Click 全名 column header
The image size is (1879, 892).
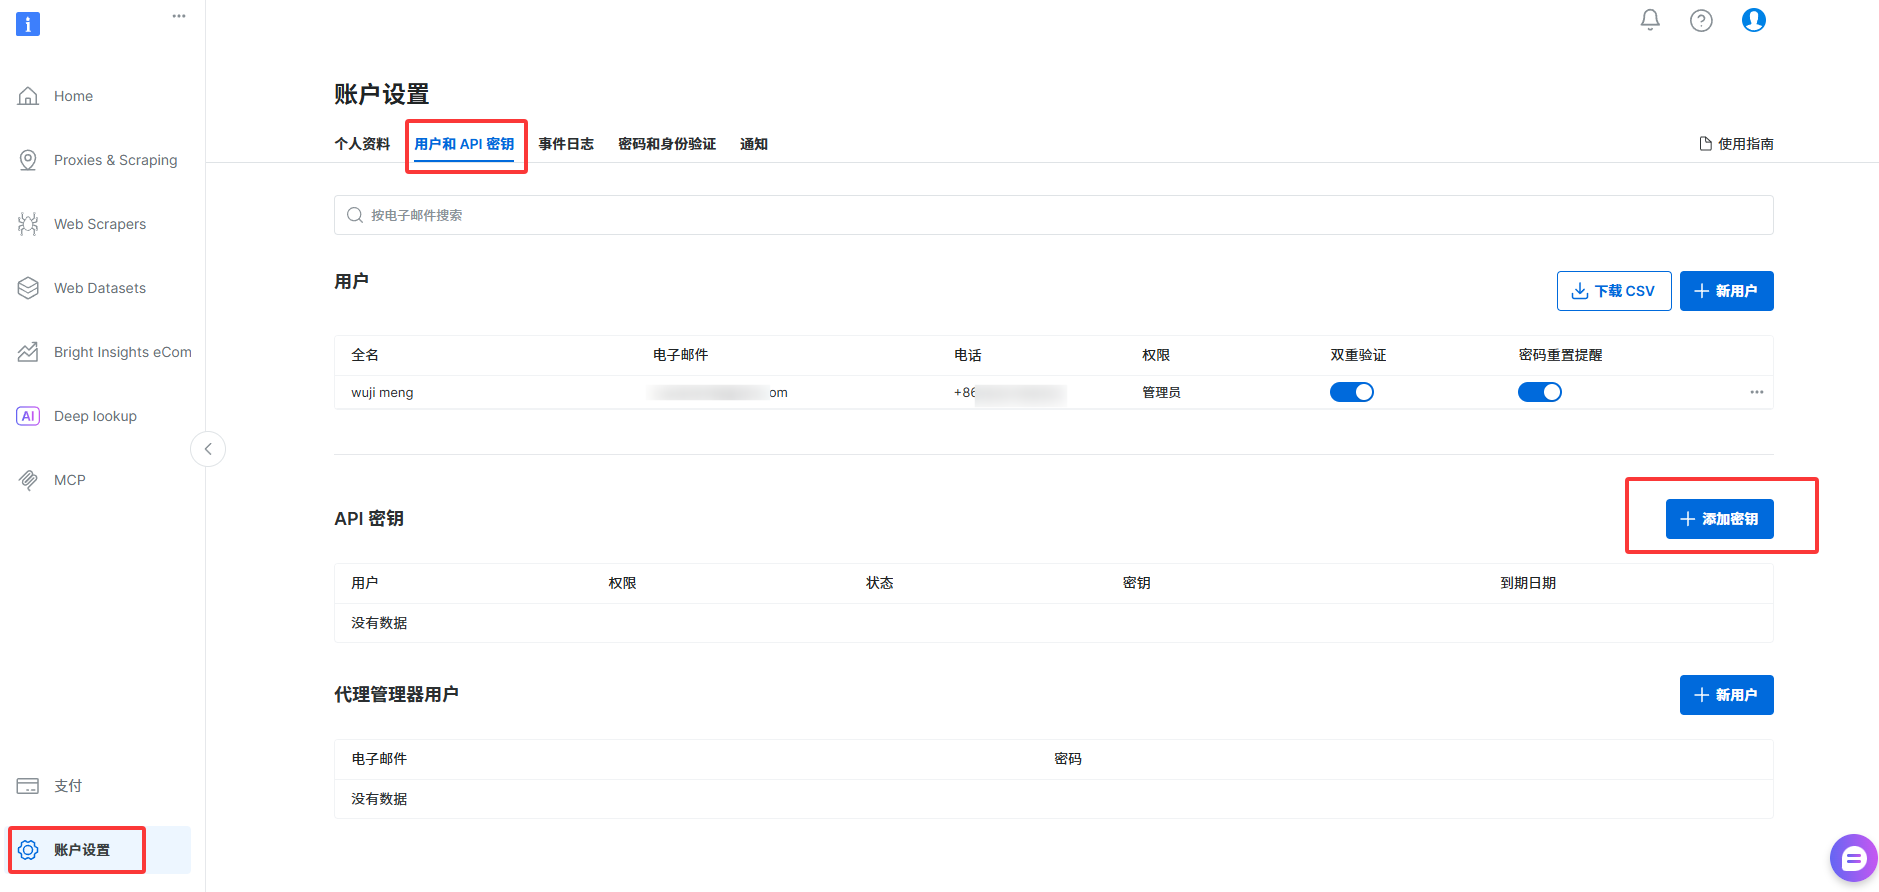365,355
